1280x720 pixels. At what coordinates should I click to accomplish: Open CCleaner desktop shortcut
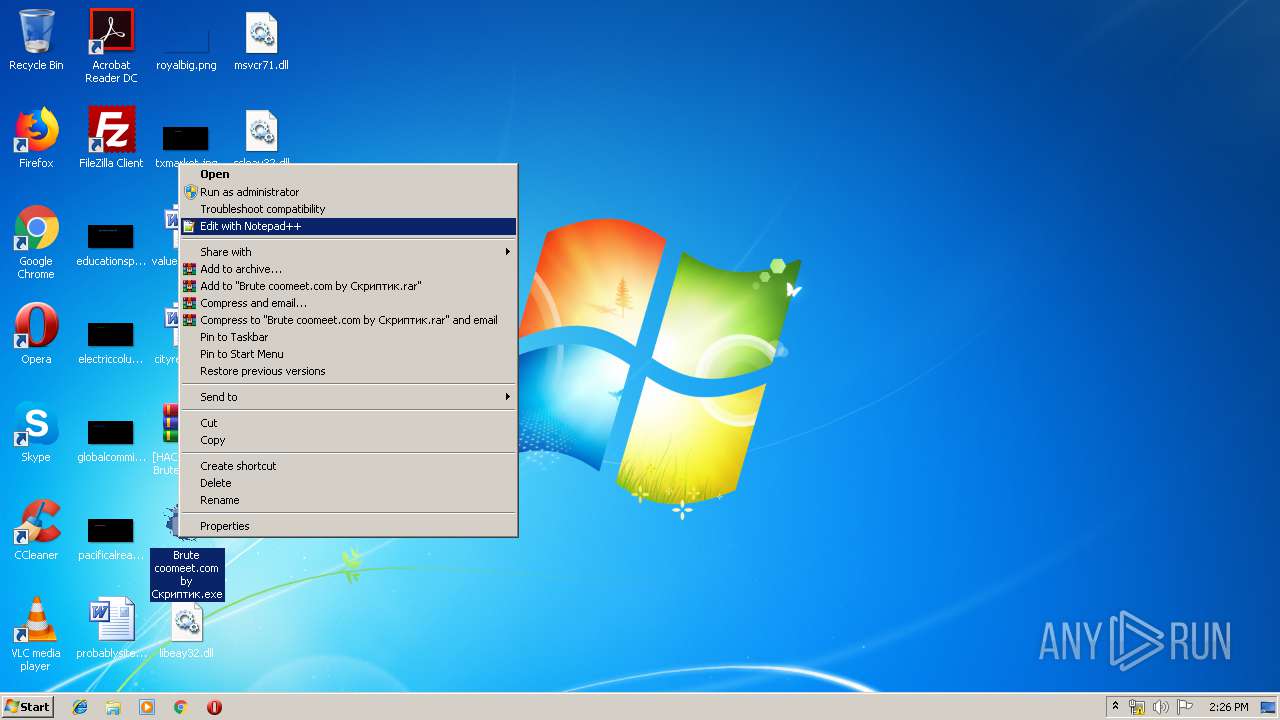coord(36,530)
